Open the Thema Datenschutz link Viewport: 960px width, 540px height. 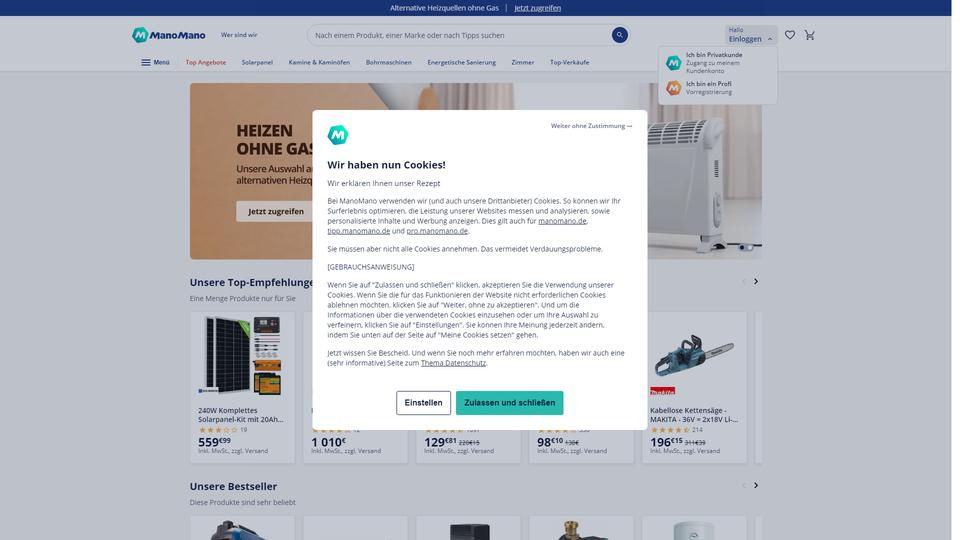453,363
